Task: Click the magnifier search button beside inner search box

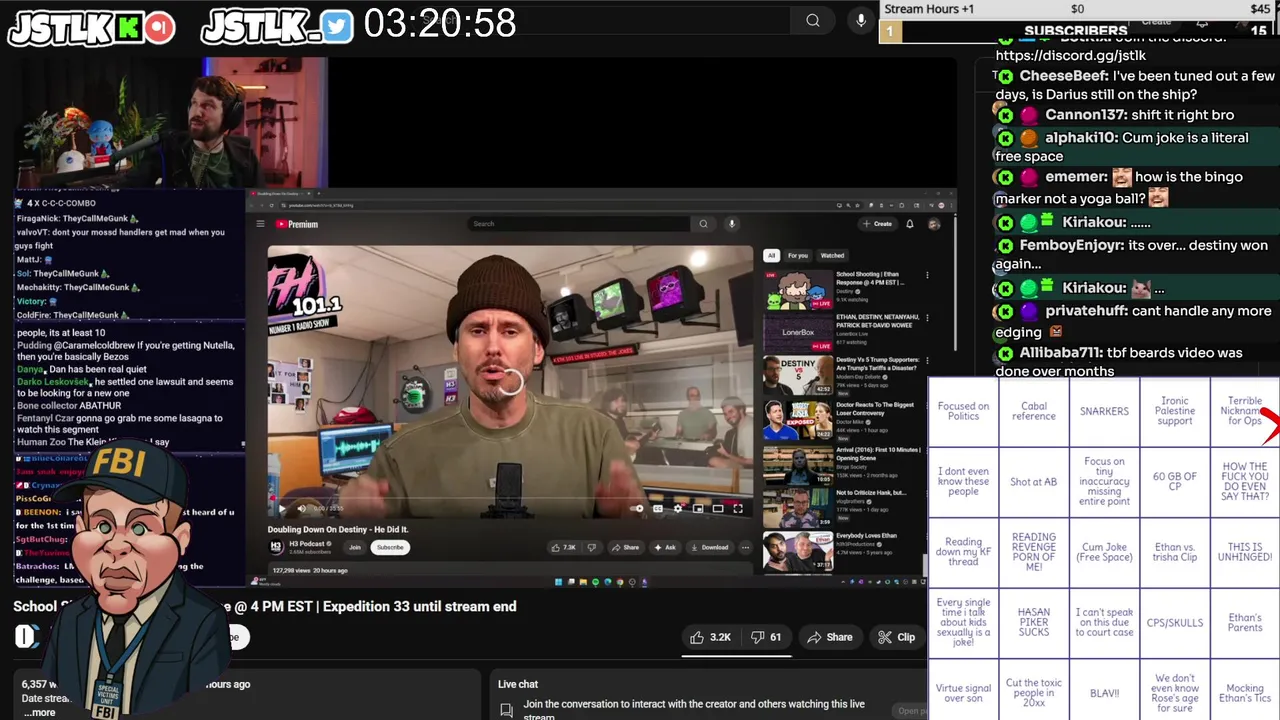Action: click(x=703, y=224)
